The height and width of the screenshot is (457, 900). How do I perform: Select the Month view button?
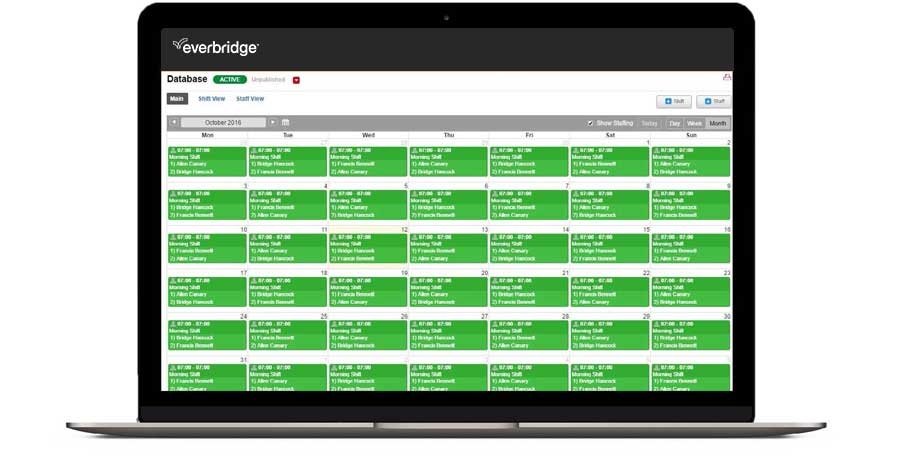point(718,123)
